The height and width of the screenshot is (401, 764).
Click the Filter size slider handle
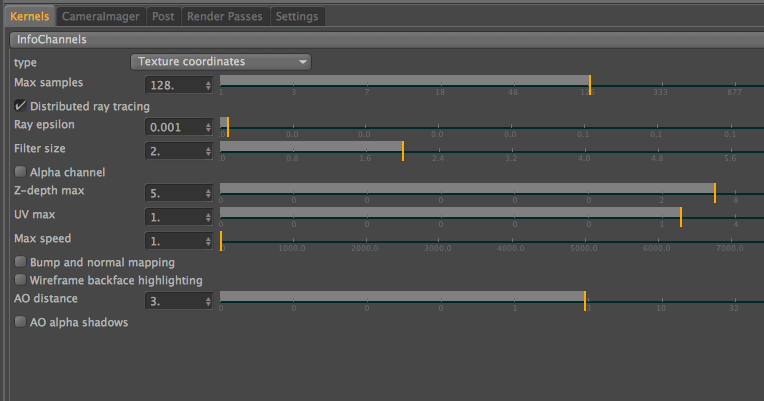403,150
